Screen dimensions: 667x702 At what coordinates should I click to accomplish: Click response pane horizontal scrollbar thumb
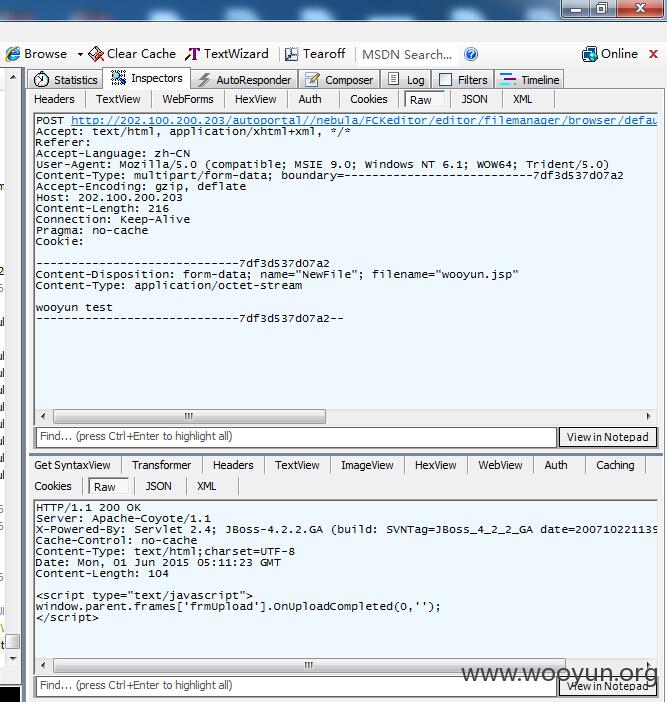pyautogui.click(x=309, y=665)
